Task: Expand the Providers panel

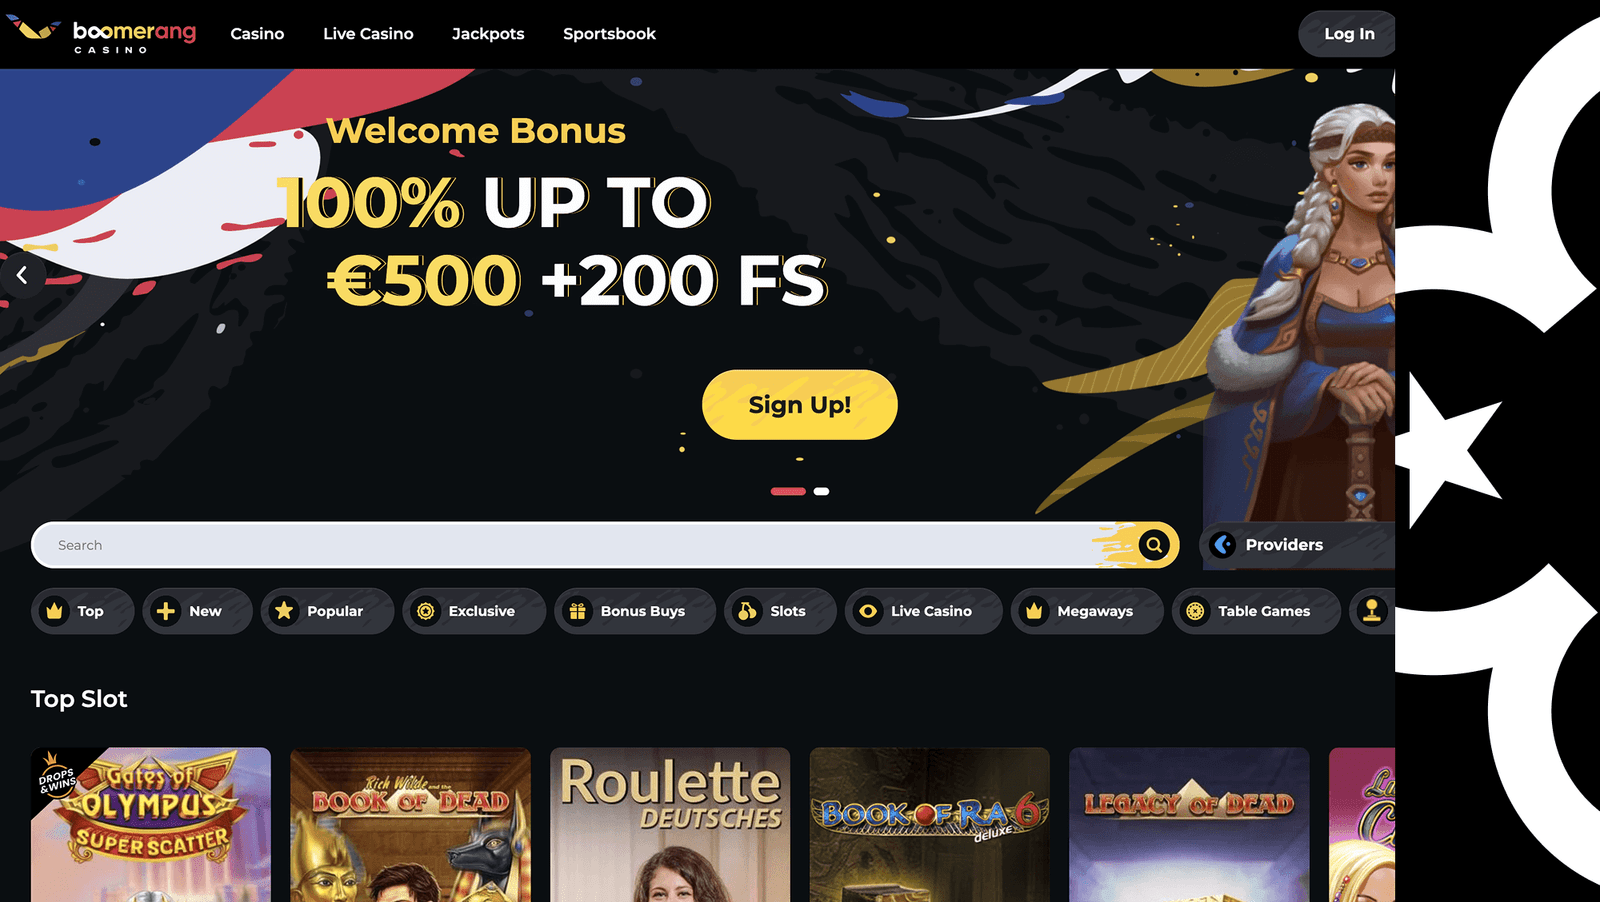Action: [1297, 545]
